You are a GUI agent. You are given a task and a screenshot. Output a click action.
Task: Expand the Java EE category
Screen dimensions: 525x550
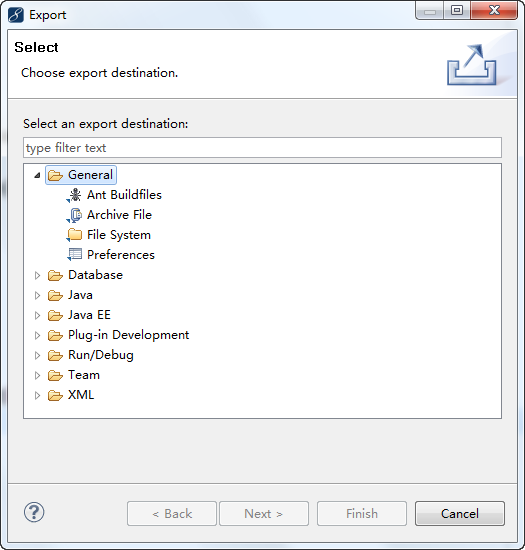[x=37, y=315]
